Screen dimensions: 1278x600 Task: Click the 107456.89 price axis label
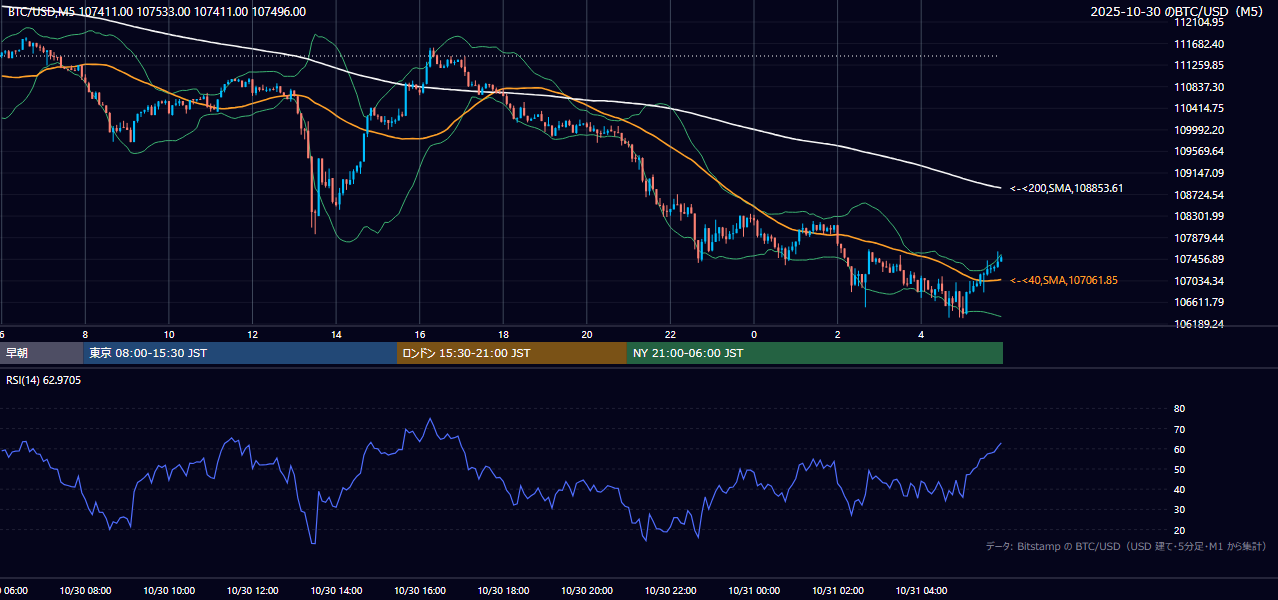(x=1198, y=259)
